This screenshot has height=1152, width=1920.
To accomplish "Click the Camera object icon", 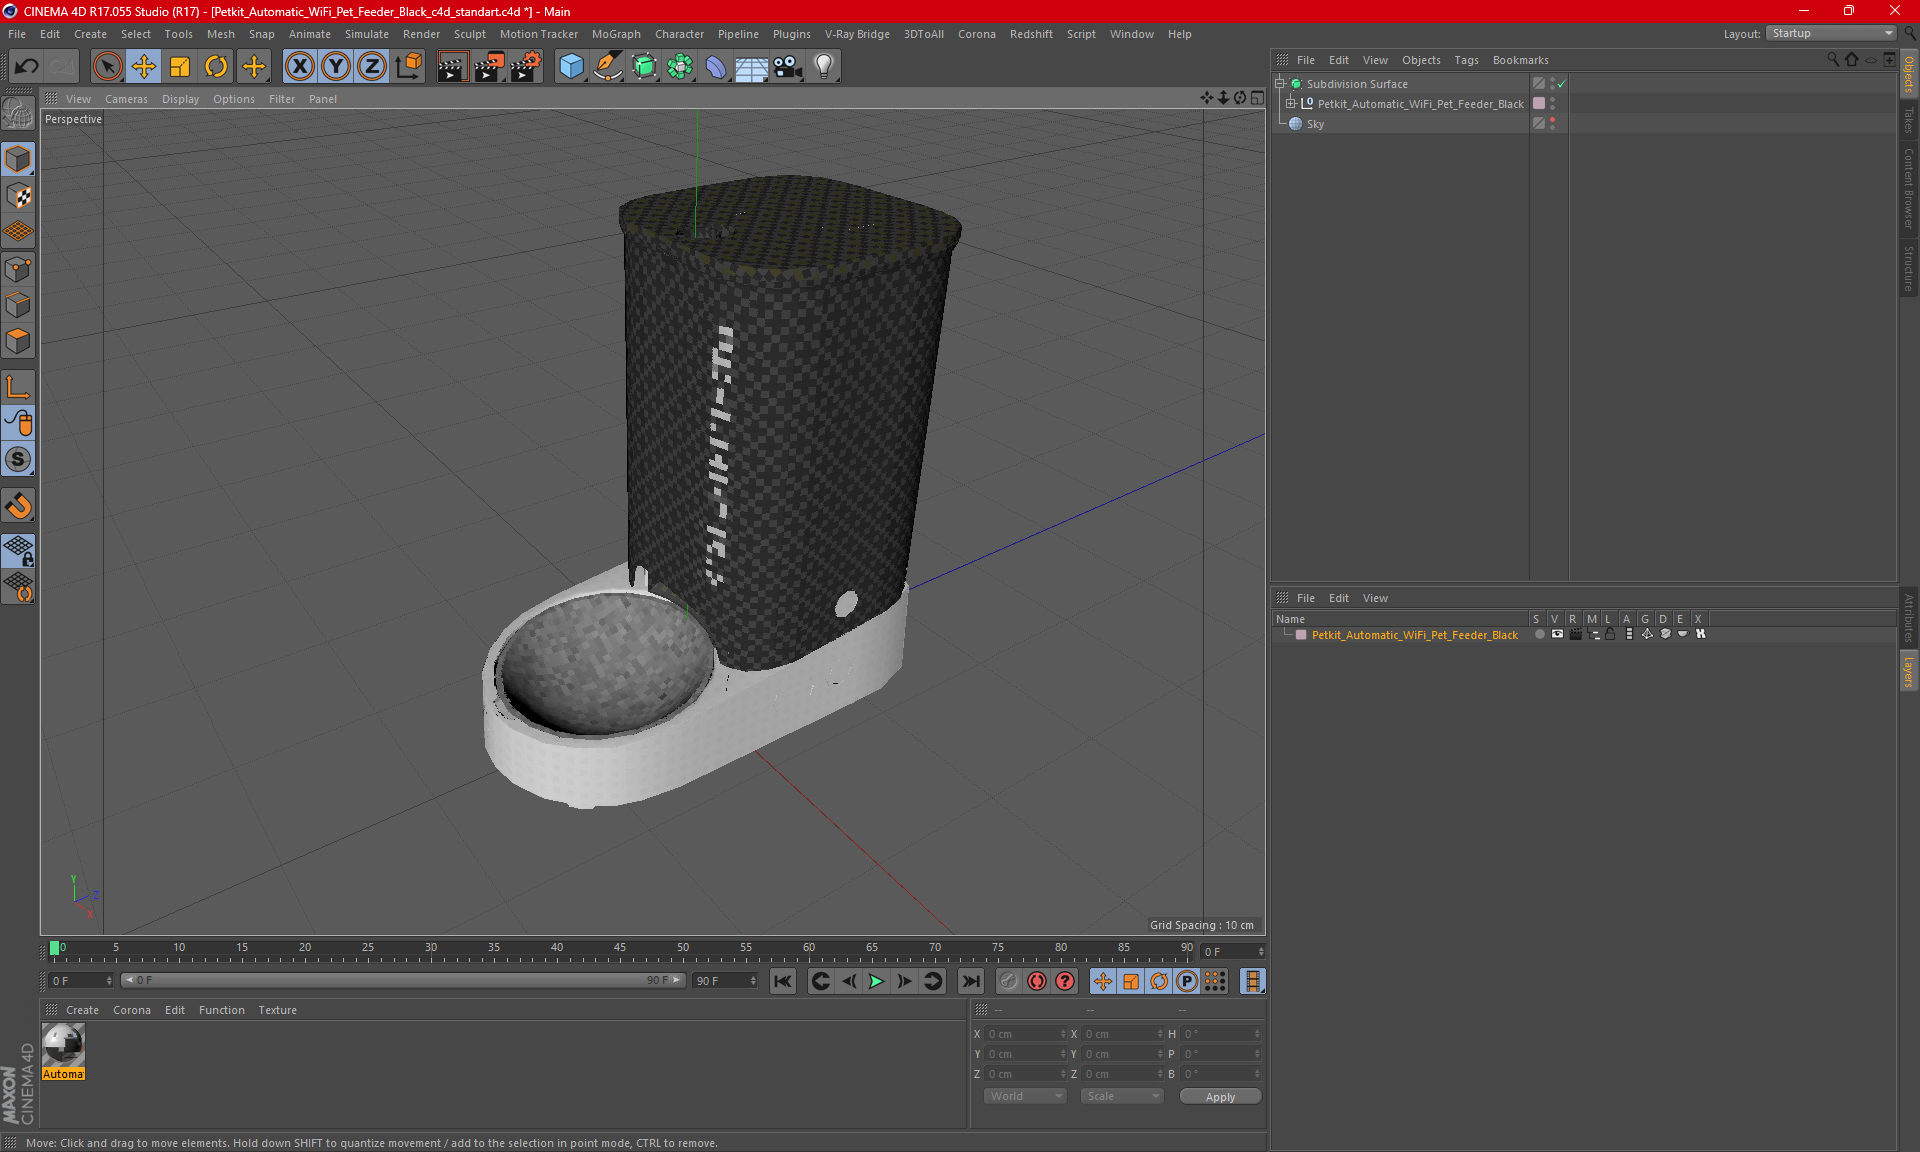I will tap(788, 67).
